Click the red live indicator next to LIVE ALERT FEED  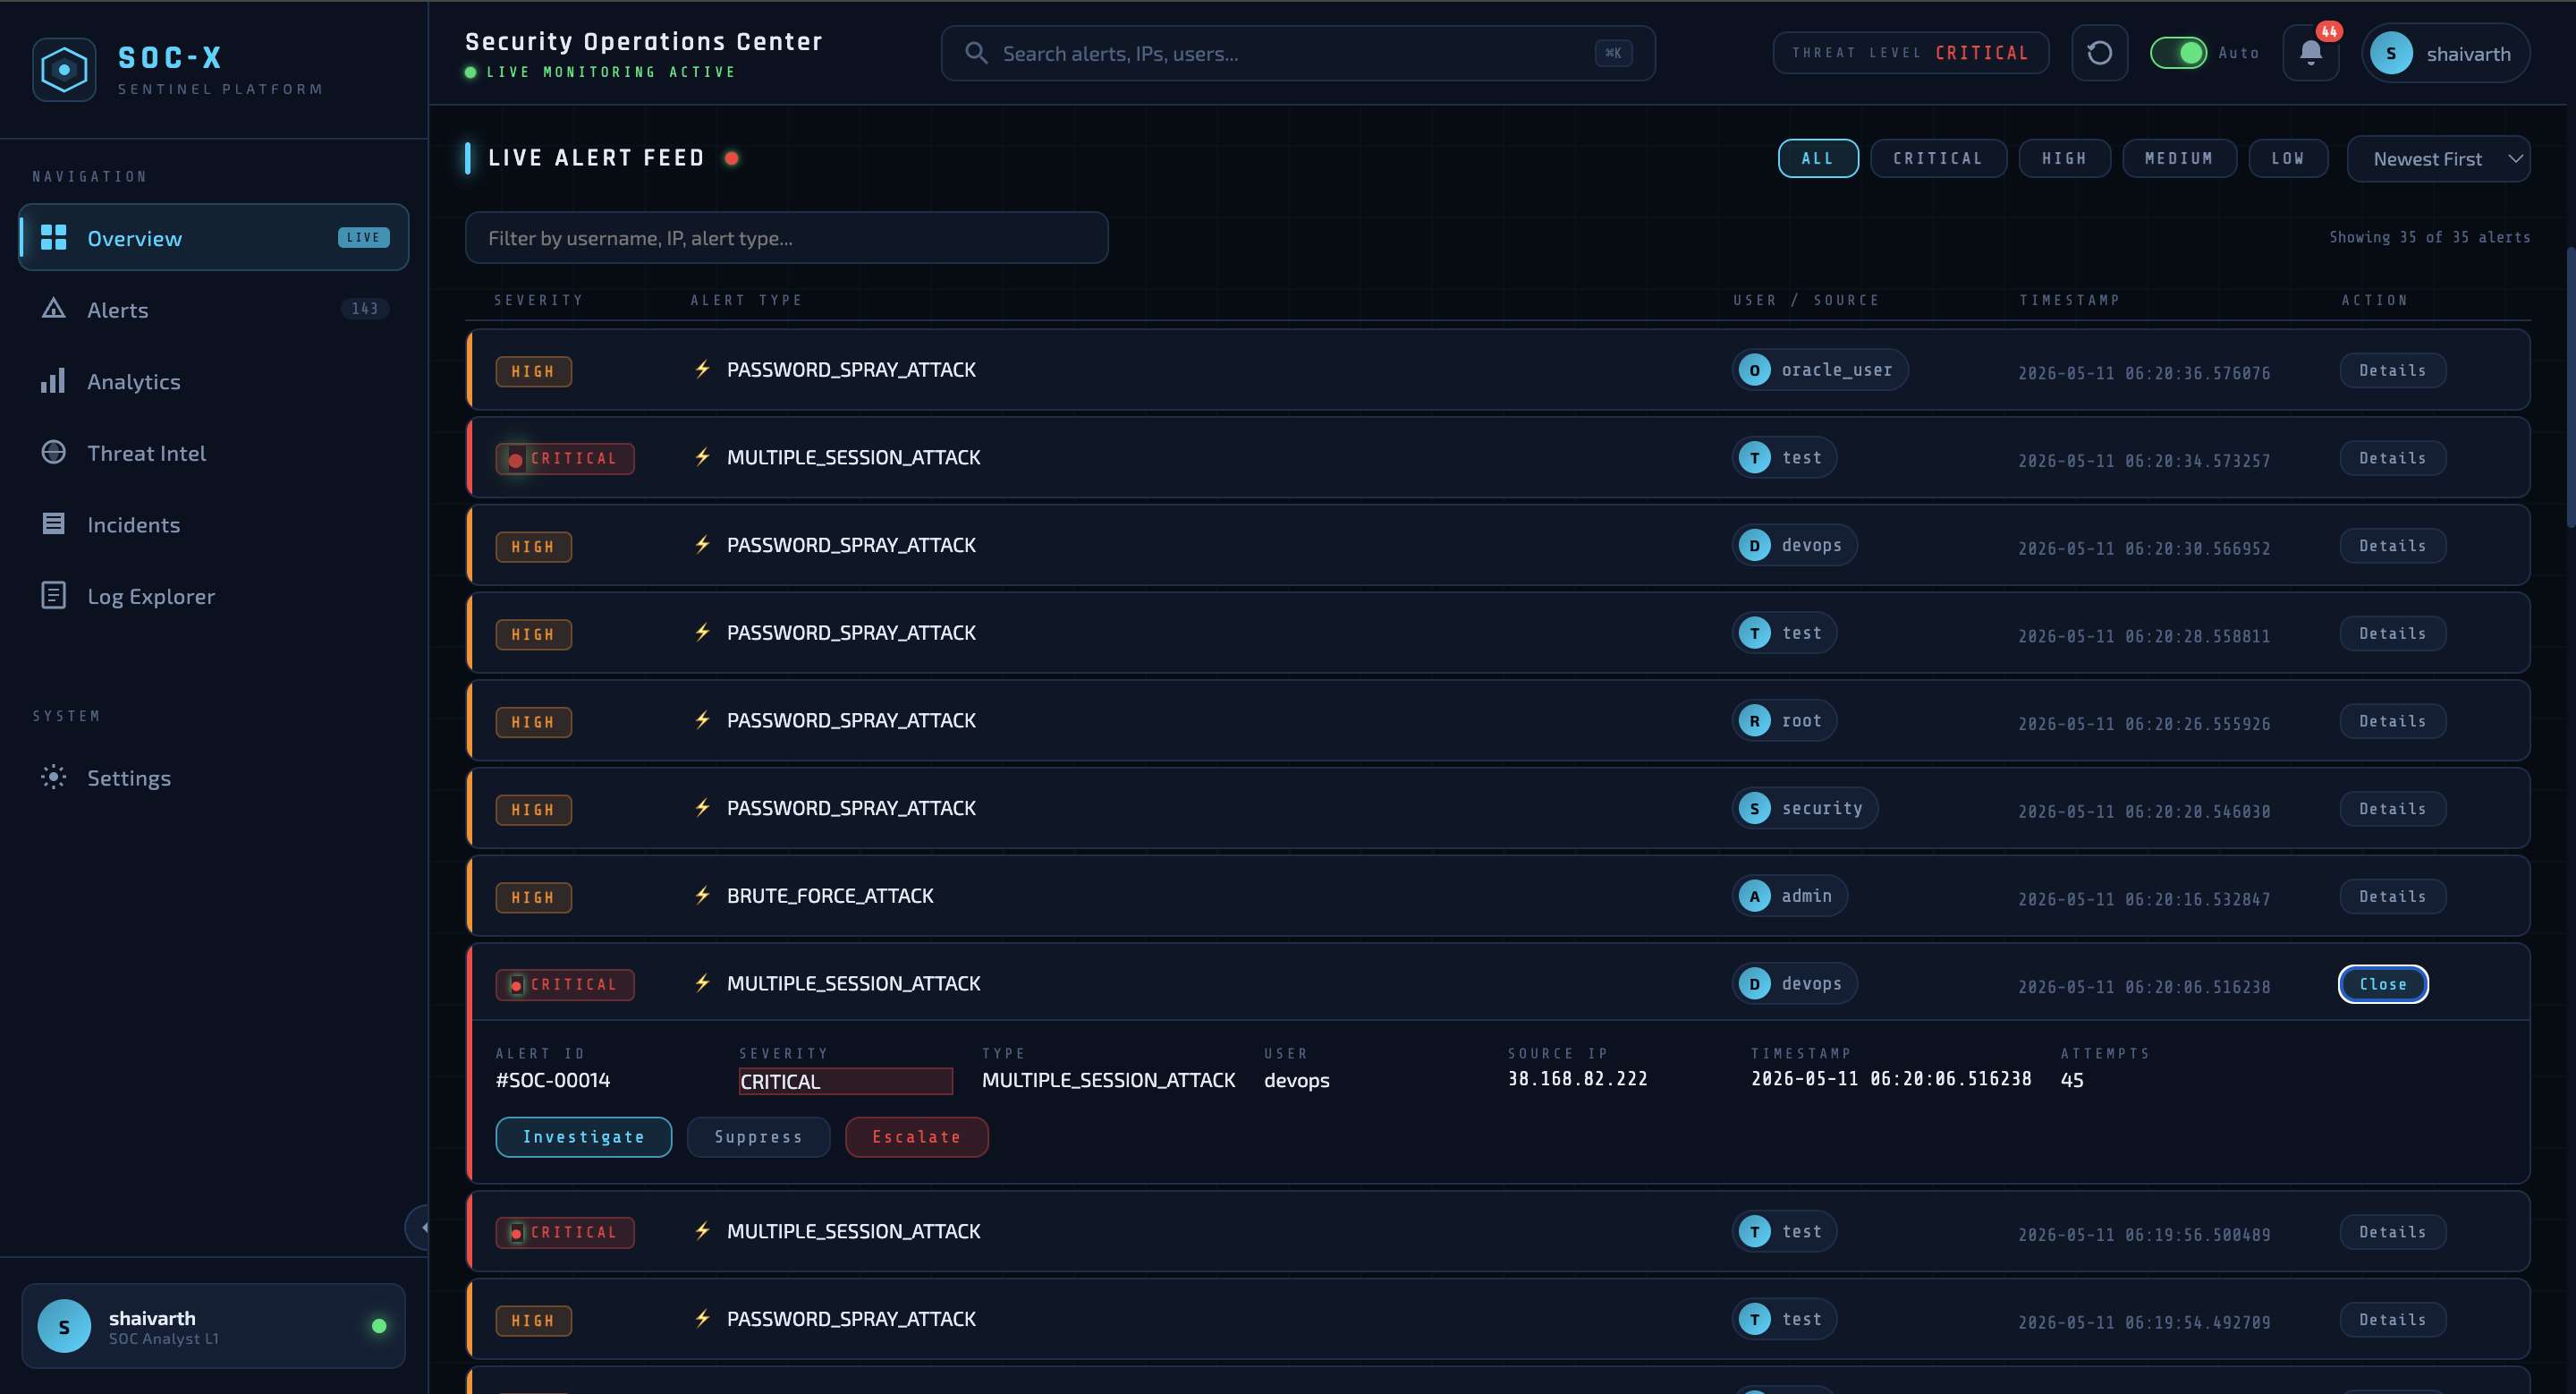[x=732, y=158]
